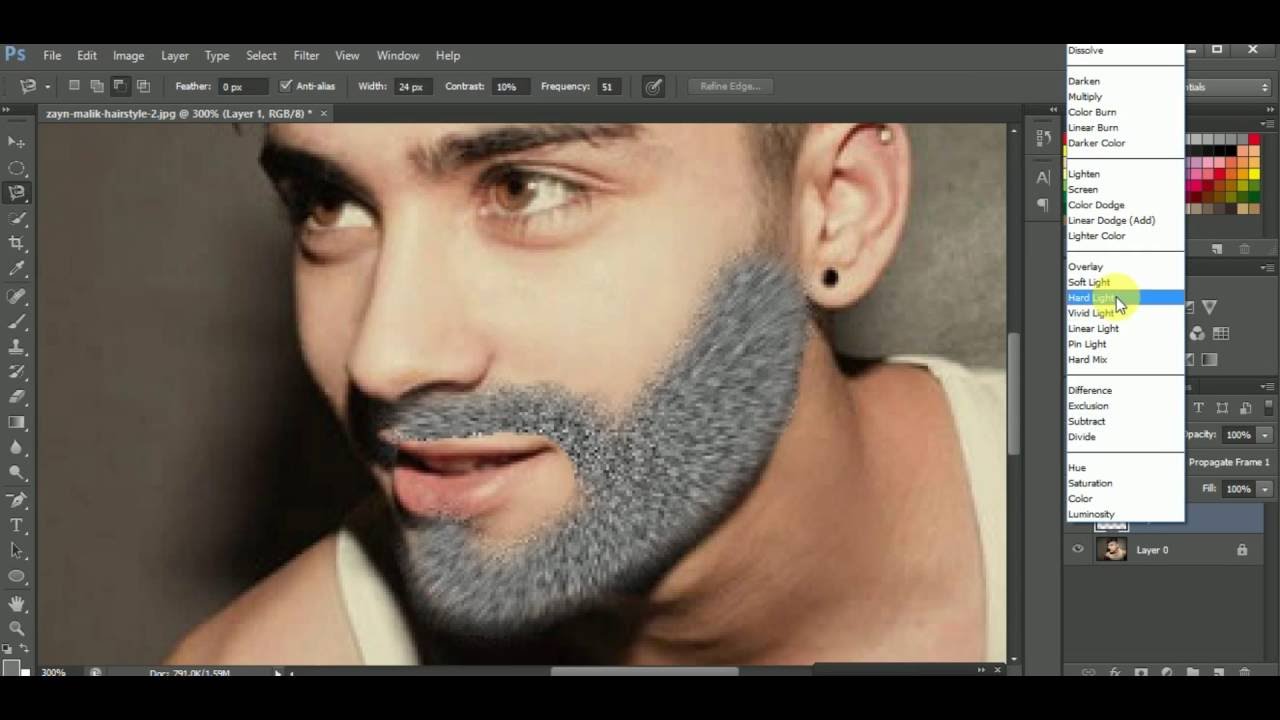This screenshot has height=720, width=1280.
Task: Delete layer using trash icon in Layers panel
Action: [1245, 673]
